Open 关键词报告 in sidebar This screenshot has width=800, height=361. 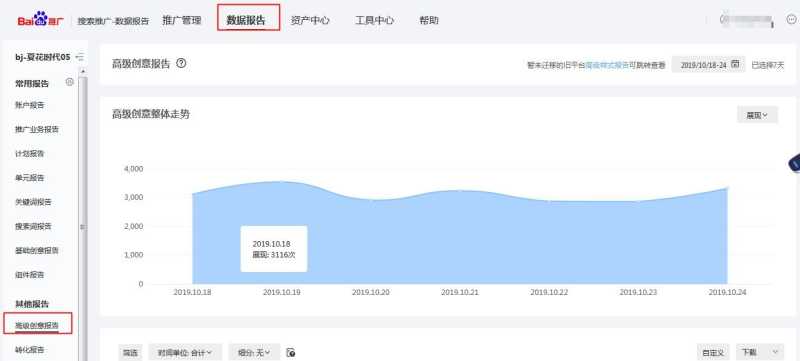[33, 202]
